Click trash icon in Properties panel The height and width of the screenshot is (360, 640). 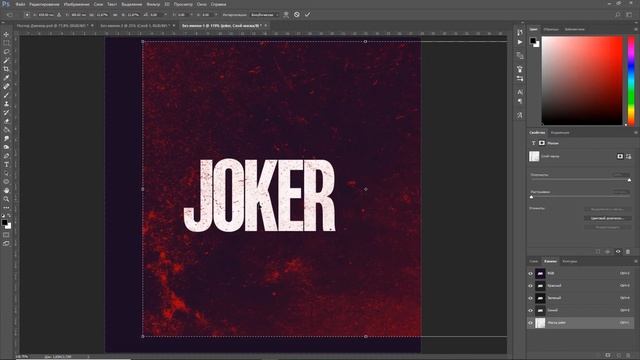tap(628, 251)
